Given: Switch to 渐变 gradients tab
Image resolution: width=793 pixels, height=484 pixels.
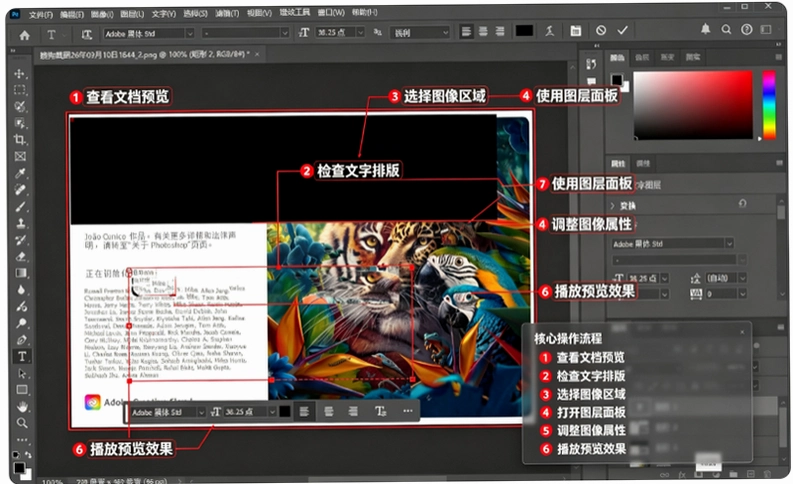Looking at the screenshot, I should tap(668, 57).
